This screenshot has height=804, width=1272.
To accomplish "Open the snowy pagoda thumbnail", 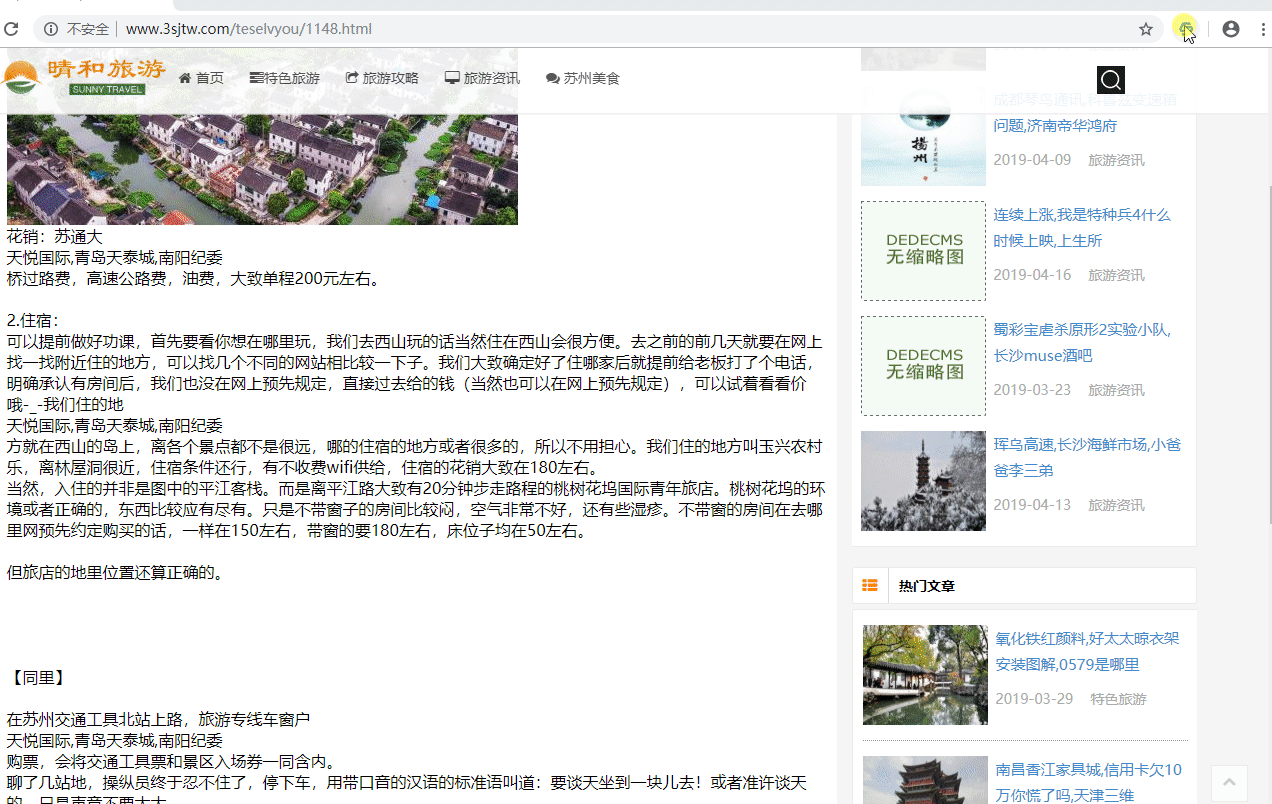I will (923, 481).
